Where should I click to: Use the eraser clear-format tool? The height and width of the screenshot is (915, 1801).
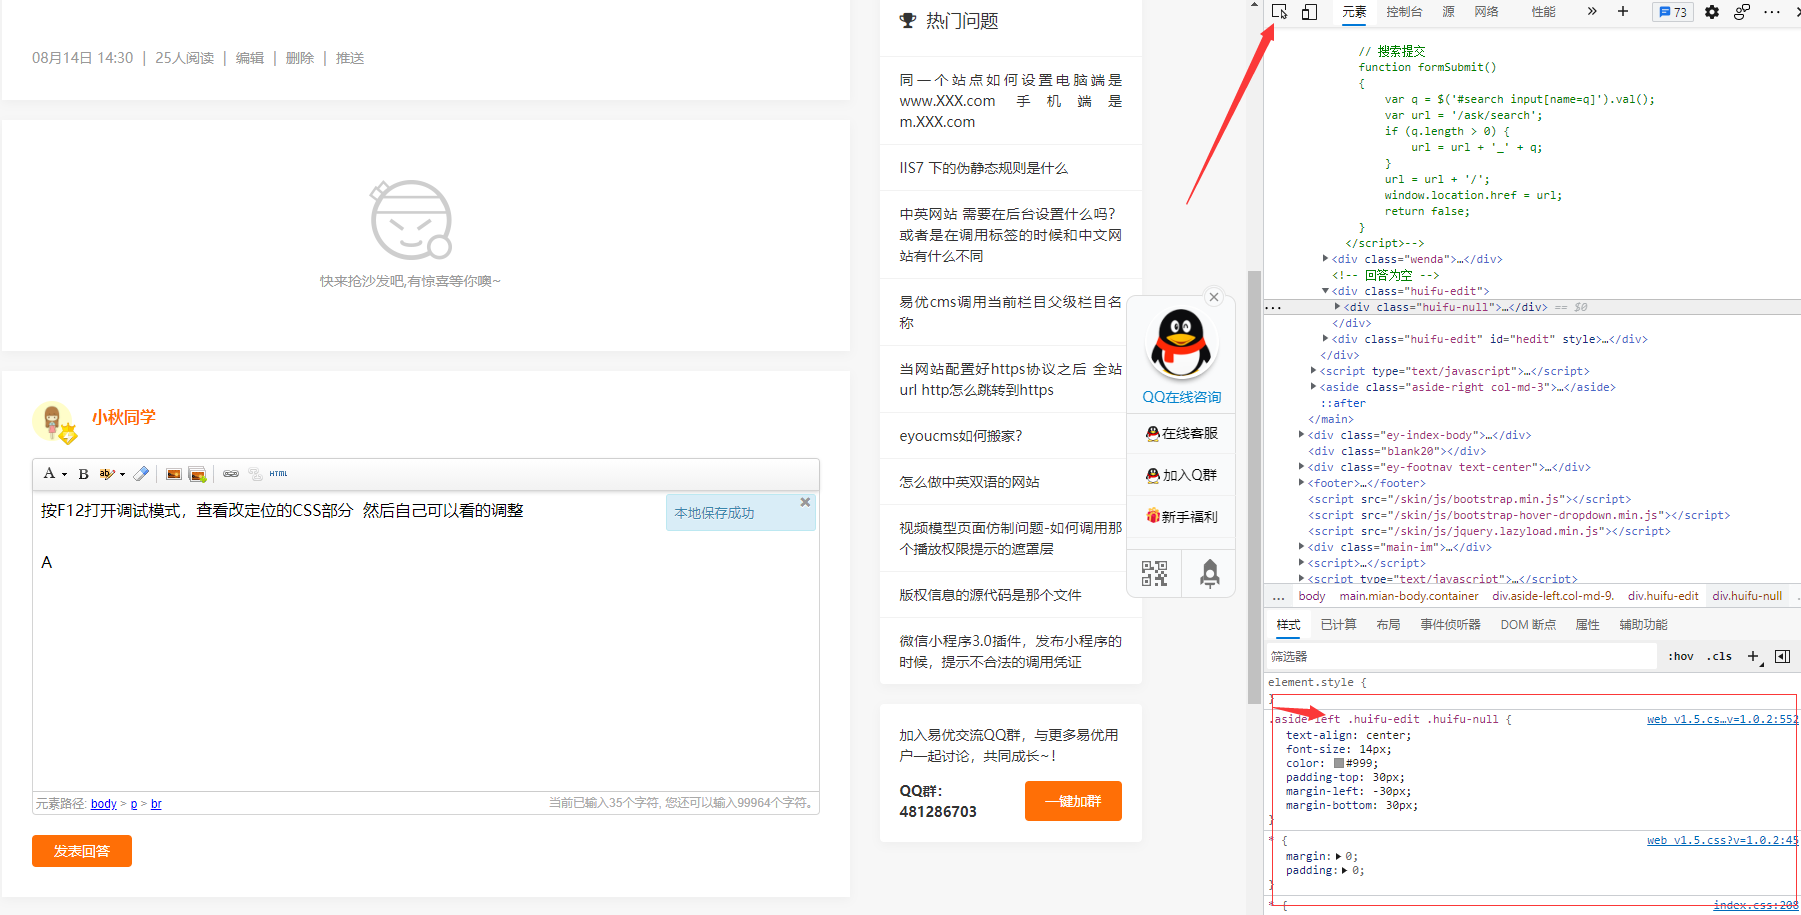(141, 474)
